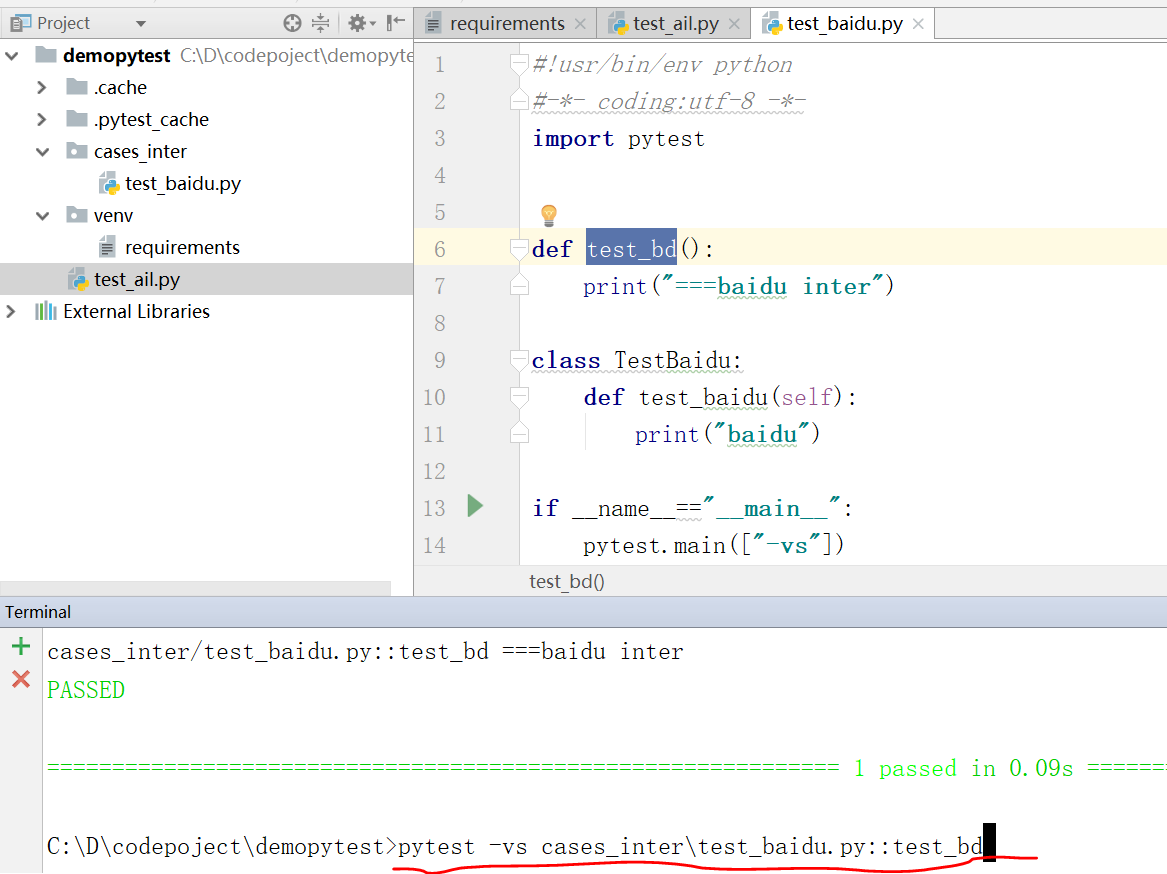
Task: Click the test_bd() breadcrumb below the editor
Action: tap(566, 581)
